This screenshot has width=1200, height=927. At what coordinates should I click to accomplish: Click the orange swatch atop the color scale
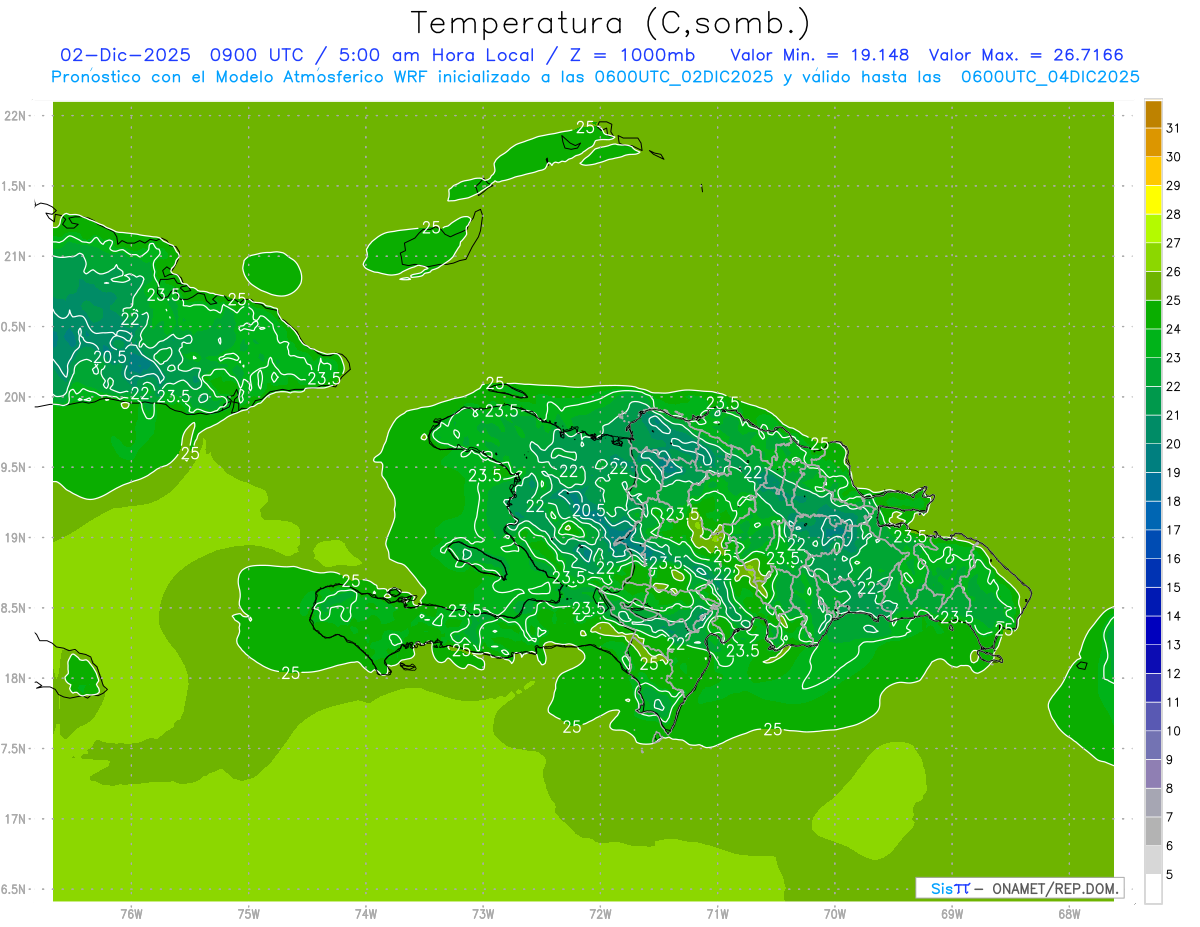click(x=1153, y=114)
